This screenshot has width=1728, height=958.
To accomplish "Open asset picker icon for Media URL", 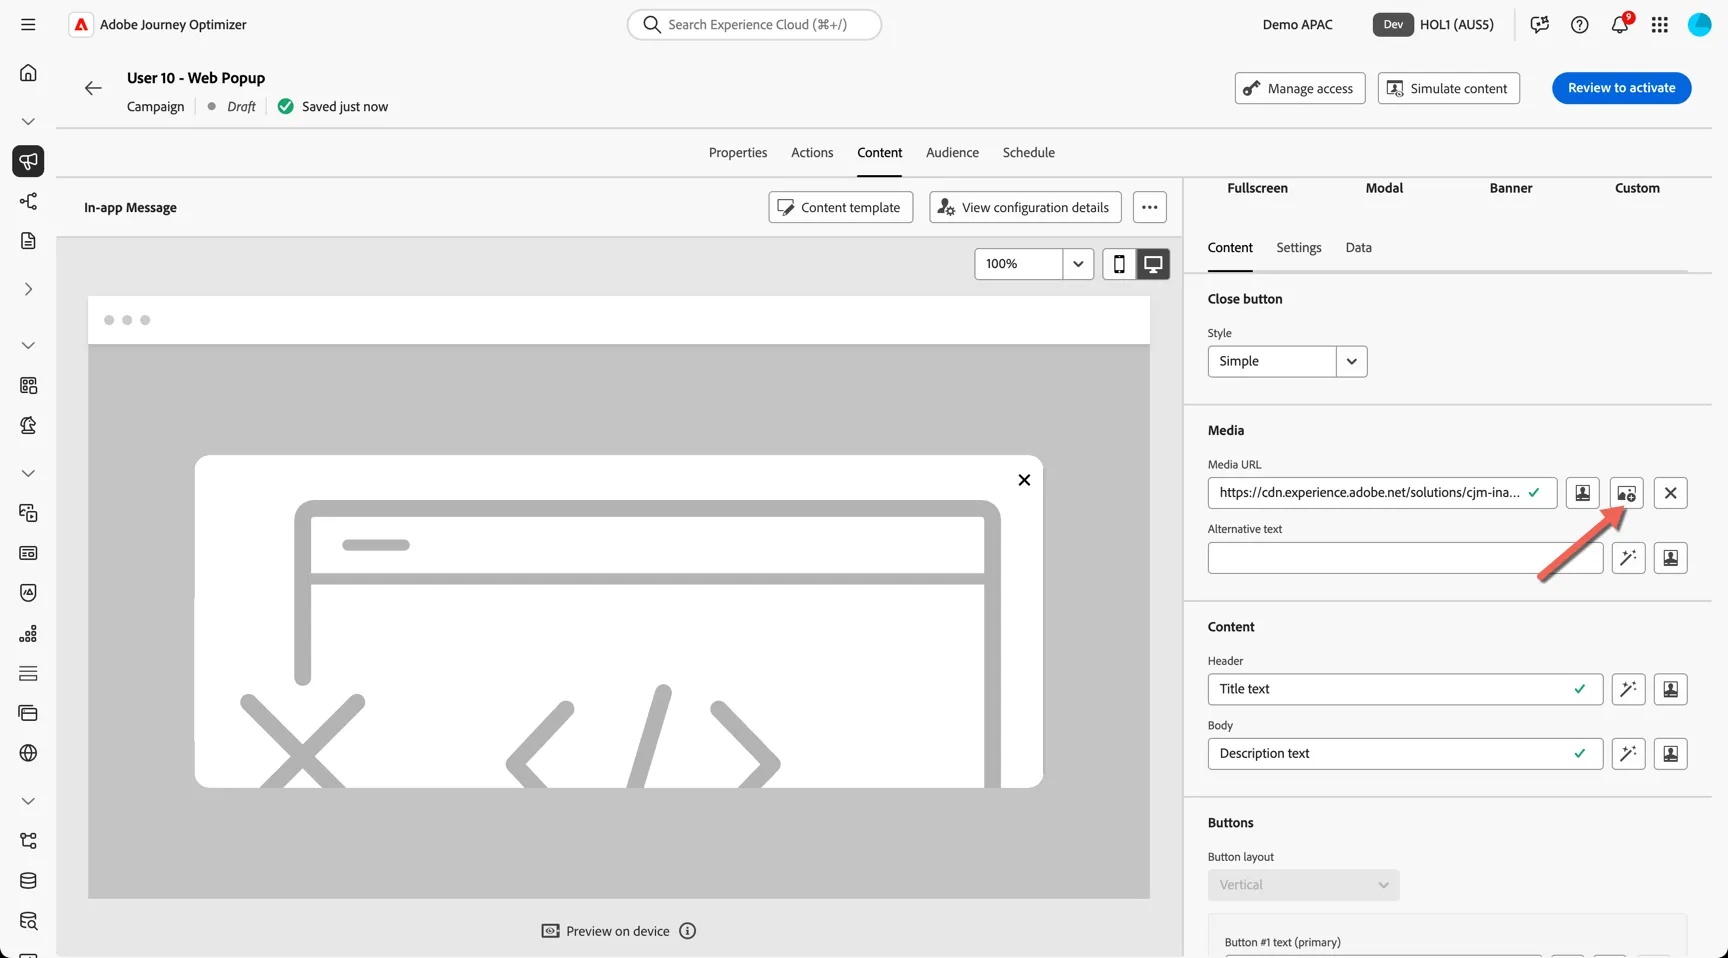I will point(1626,493).
